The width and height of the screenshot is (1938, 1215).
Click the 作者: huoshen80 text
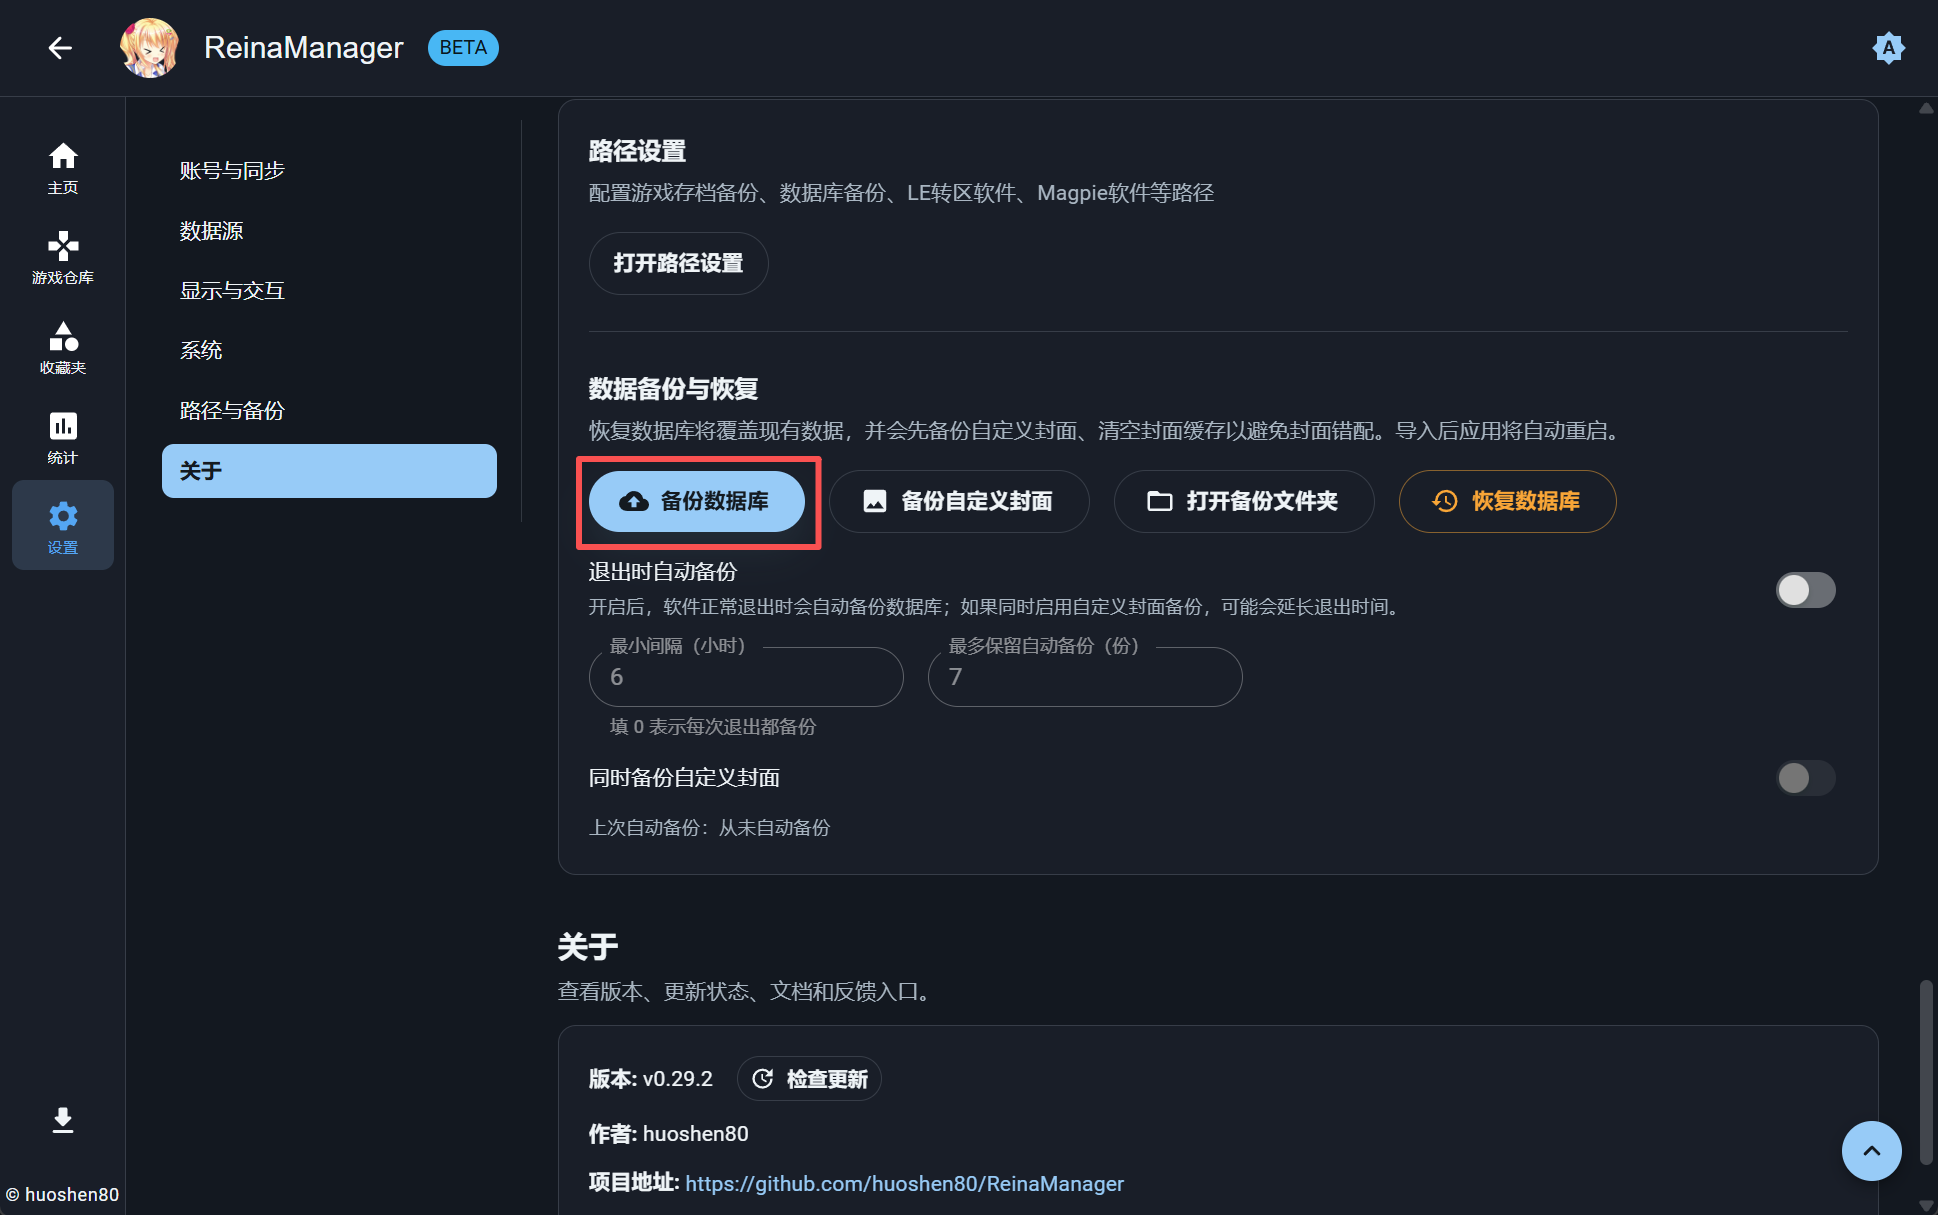coord(668,1134)
